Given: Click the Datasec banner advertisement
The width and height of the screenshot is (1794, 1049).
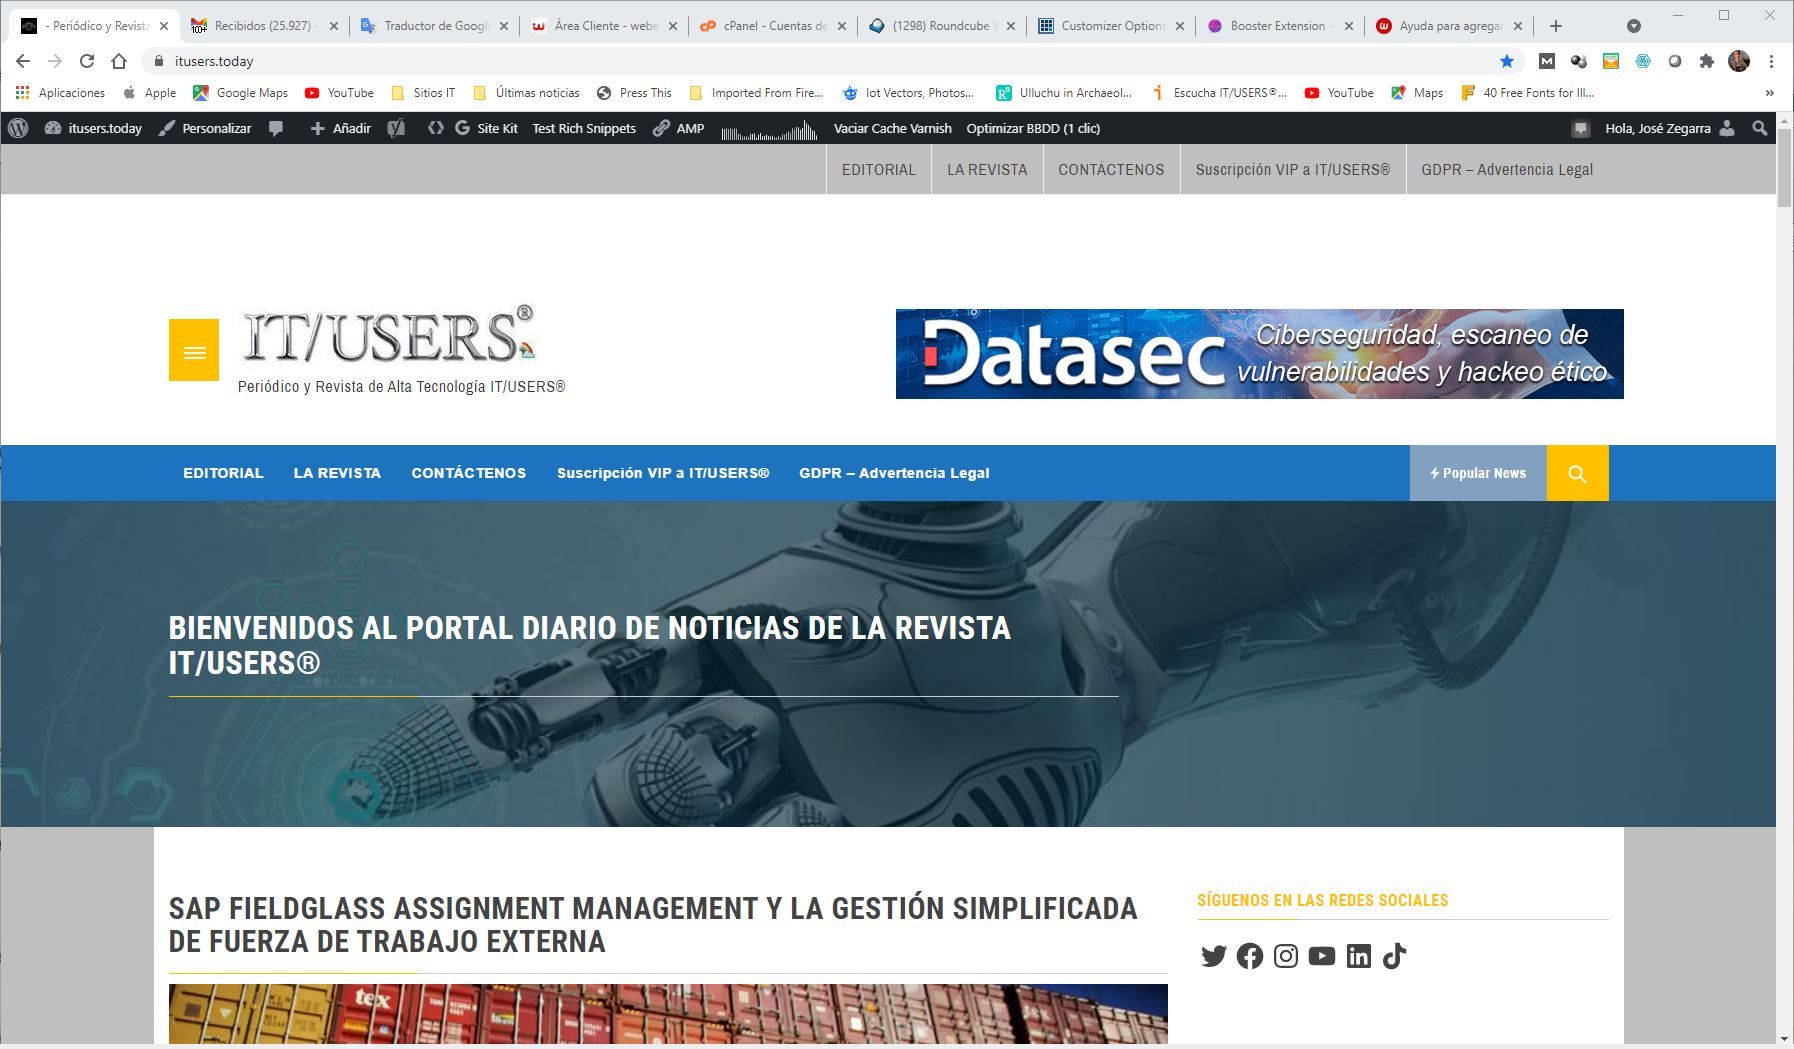Looking at the screenshot, I should point(1259,354).
